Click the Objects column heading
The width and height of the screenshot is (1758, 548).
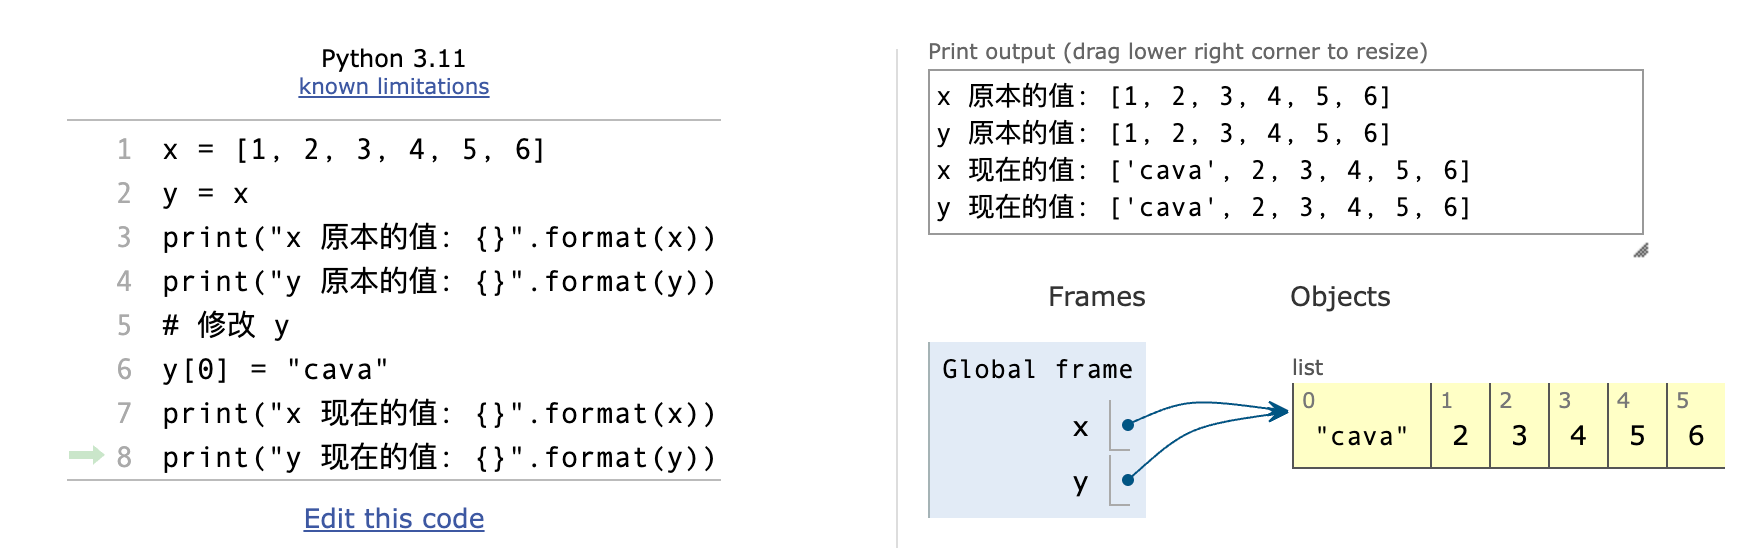pos(1340,296)
